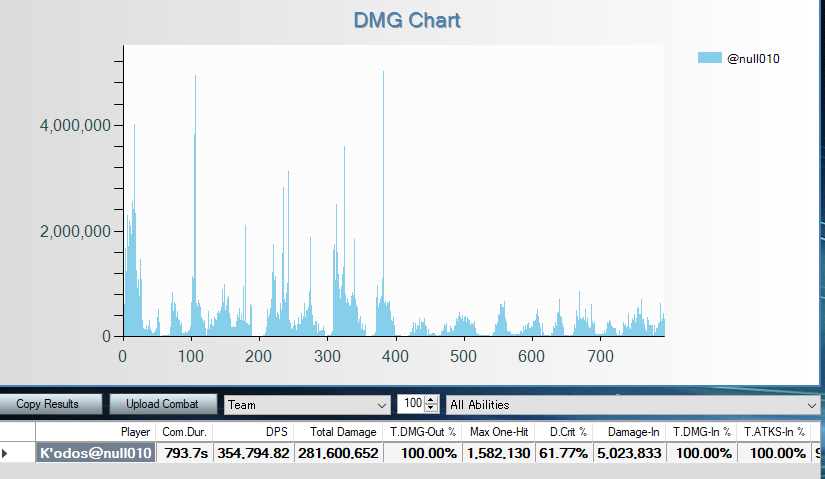
Task: Decrease the 100 value with down arrow
Action: tap(431, 409)
